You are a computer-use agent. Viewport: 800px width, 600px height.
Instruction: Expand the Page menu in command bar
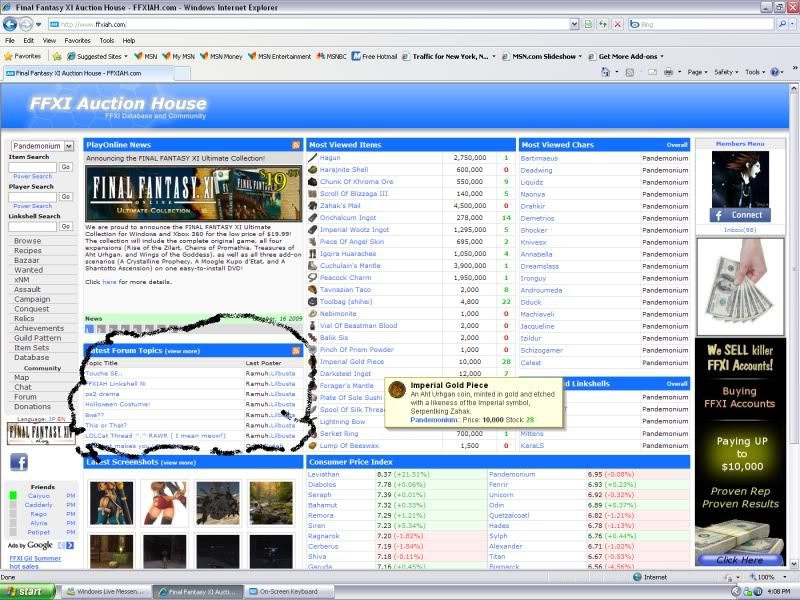(x=699, y=72)
